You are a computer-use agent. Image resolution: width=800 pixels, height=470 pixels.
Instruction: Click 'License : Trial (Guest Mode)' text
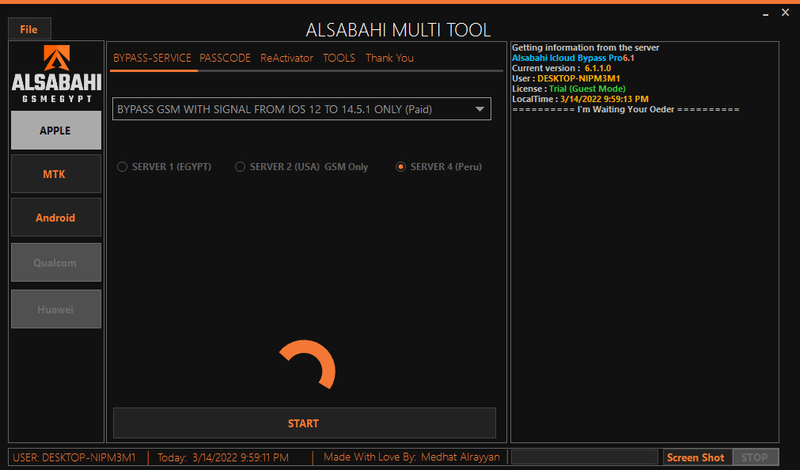[568, 89]
